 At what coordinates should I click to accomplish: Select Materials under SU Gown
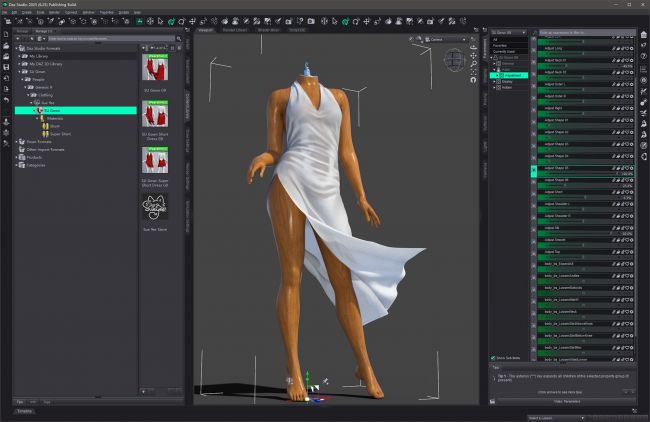tap(54, 117)
